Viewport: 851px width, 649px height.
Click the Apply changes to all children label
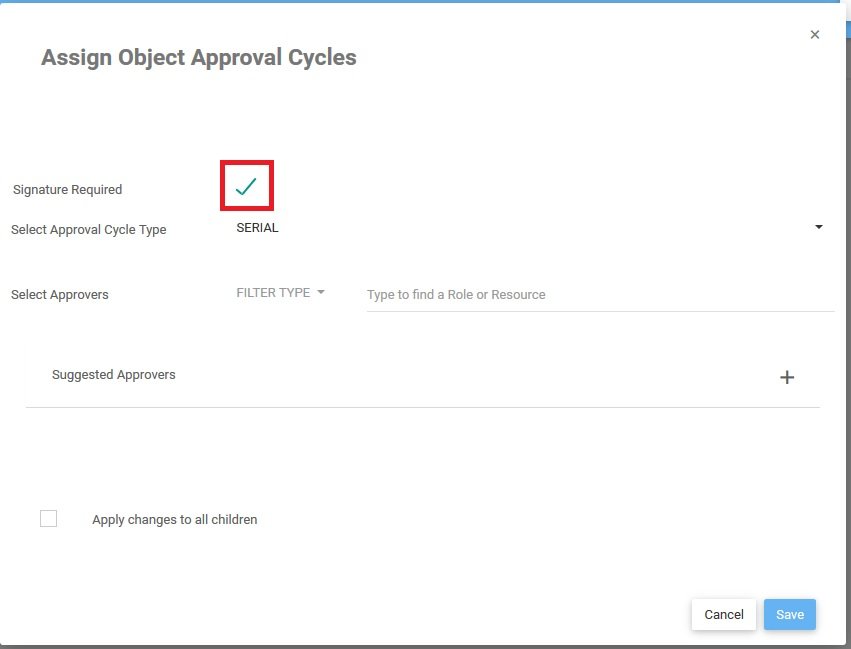click(175, 520)
